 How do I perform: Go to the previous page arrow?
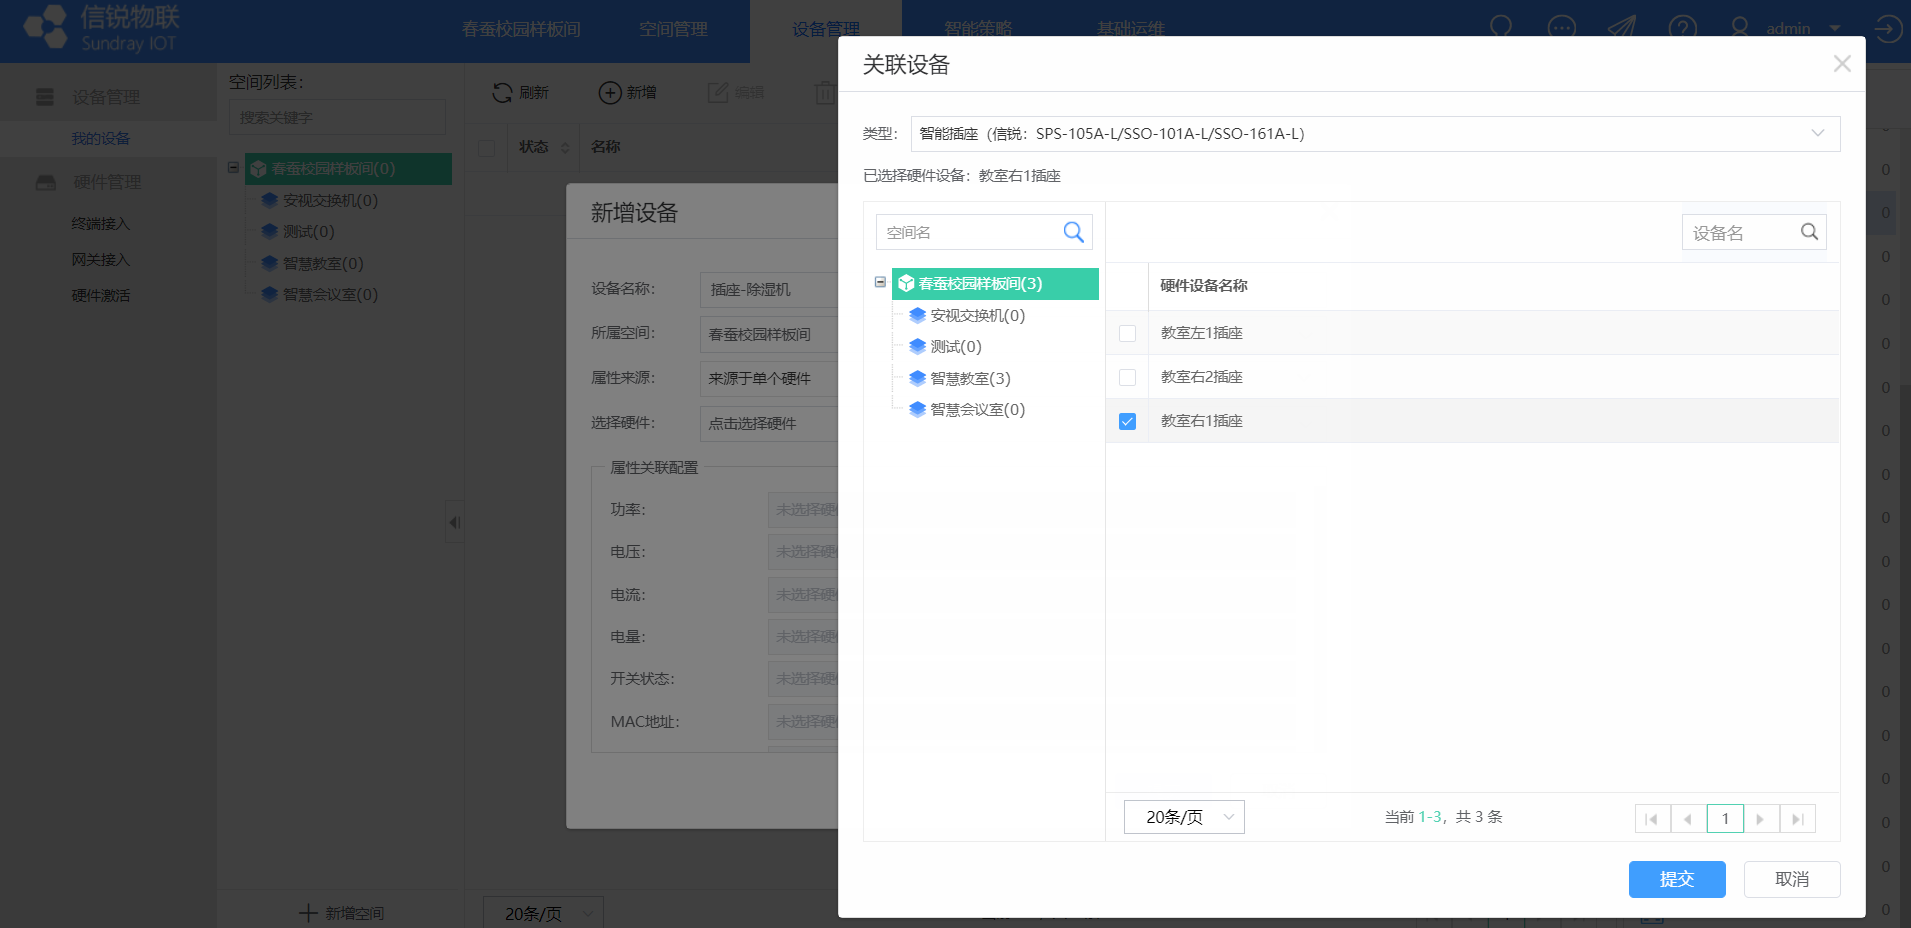(x=1688, y=819)
